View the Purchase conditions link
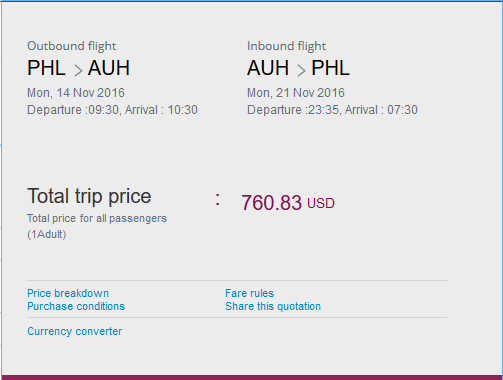The image size is (503, 380). [76, 306]
